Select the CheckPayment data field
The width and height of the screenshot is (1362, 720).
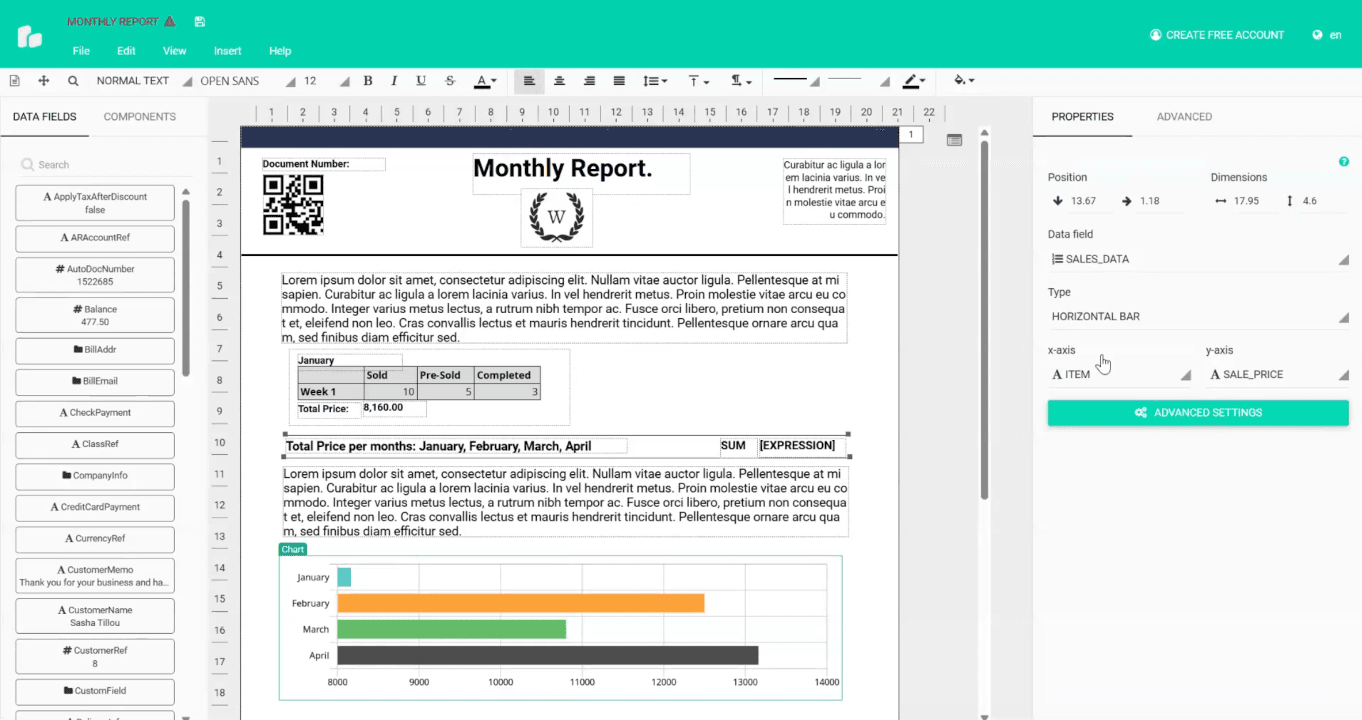click(95, 413)
